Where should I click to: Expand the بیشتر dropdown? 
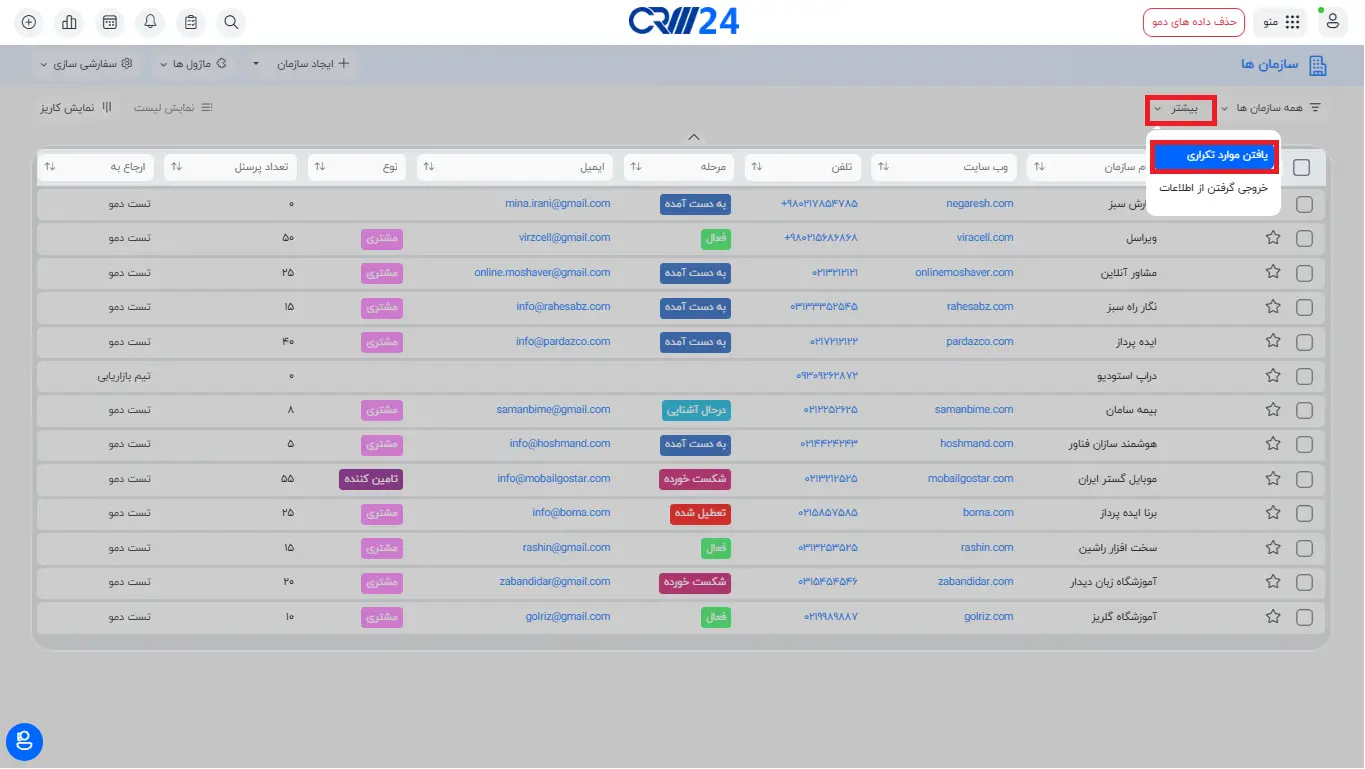pyautogui.click(x=1181, y=108)
